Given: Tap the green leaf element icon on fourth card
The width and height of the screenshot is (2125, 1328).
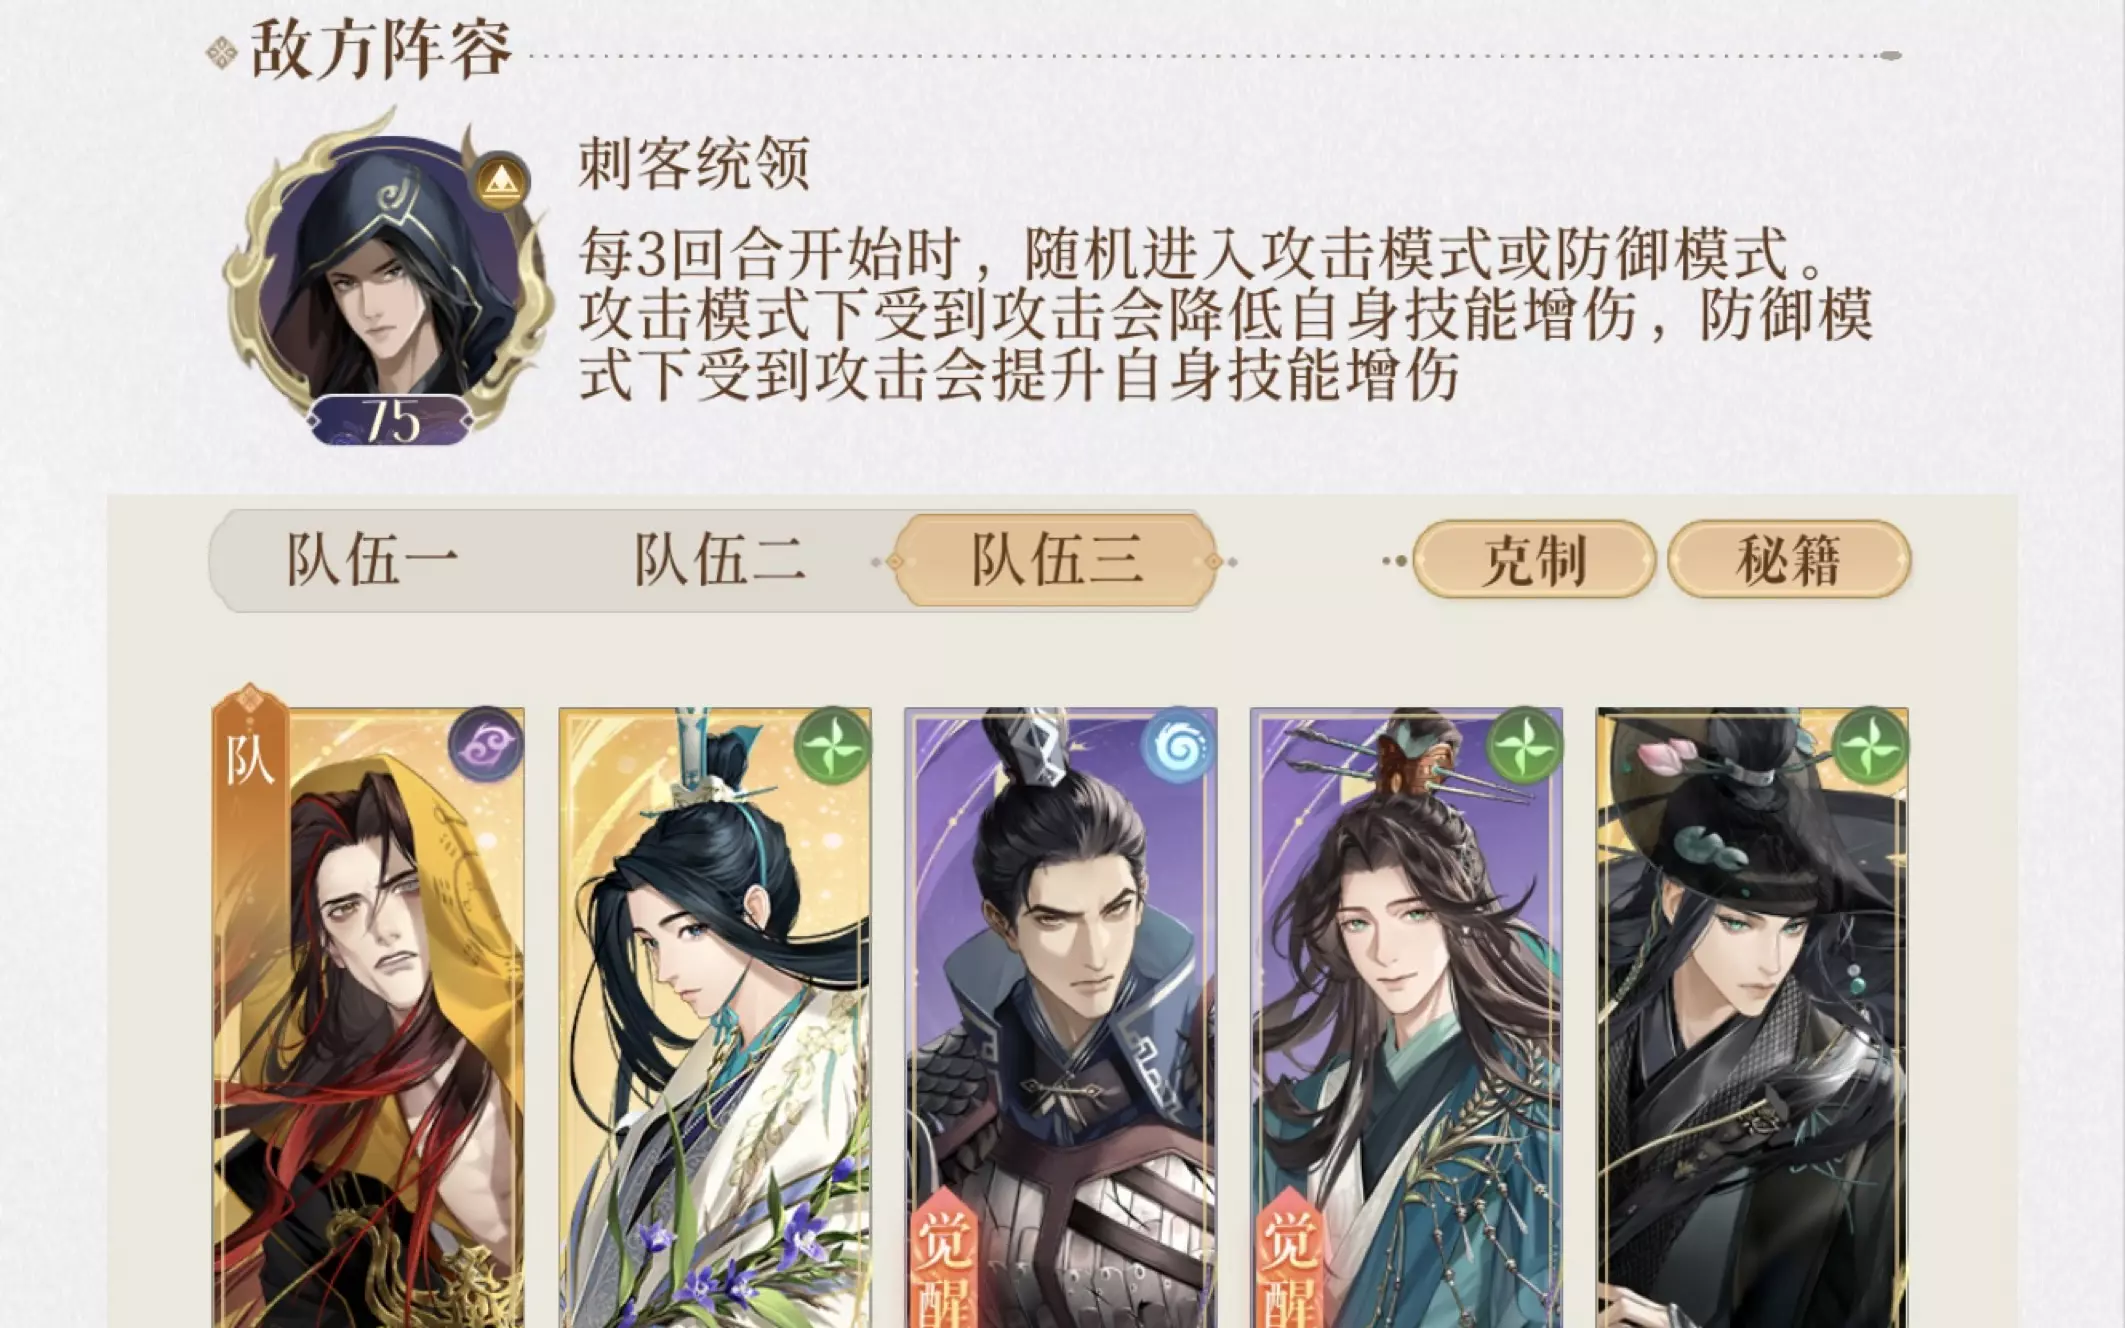Looking at the screenshot, I should coord(1524,745).
